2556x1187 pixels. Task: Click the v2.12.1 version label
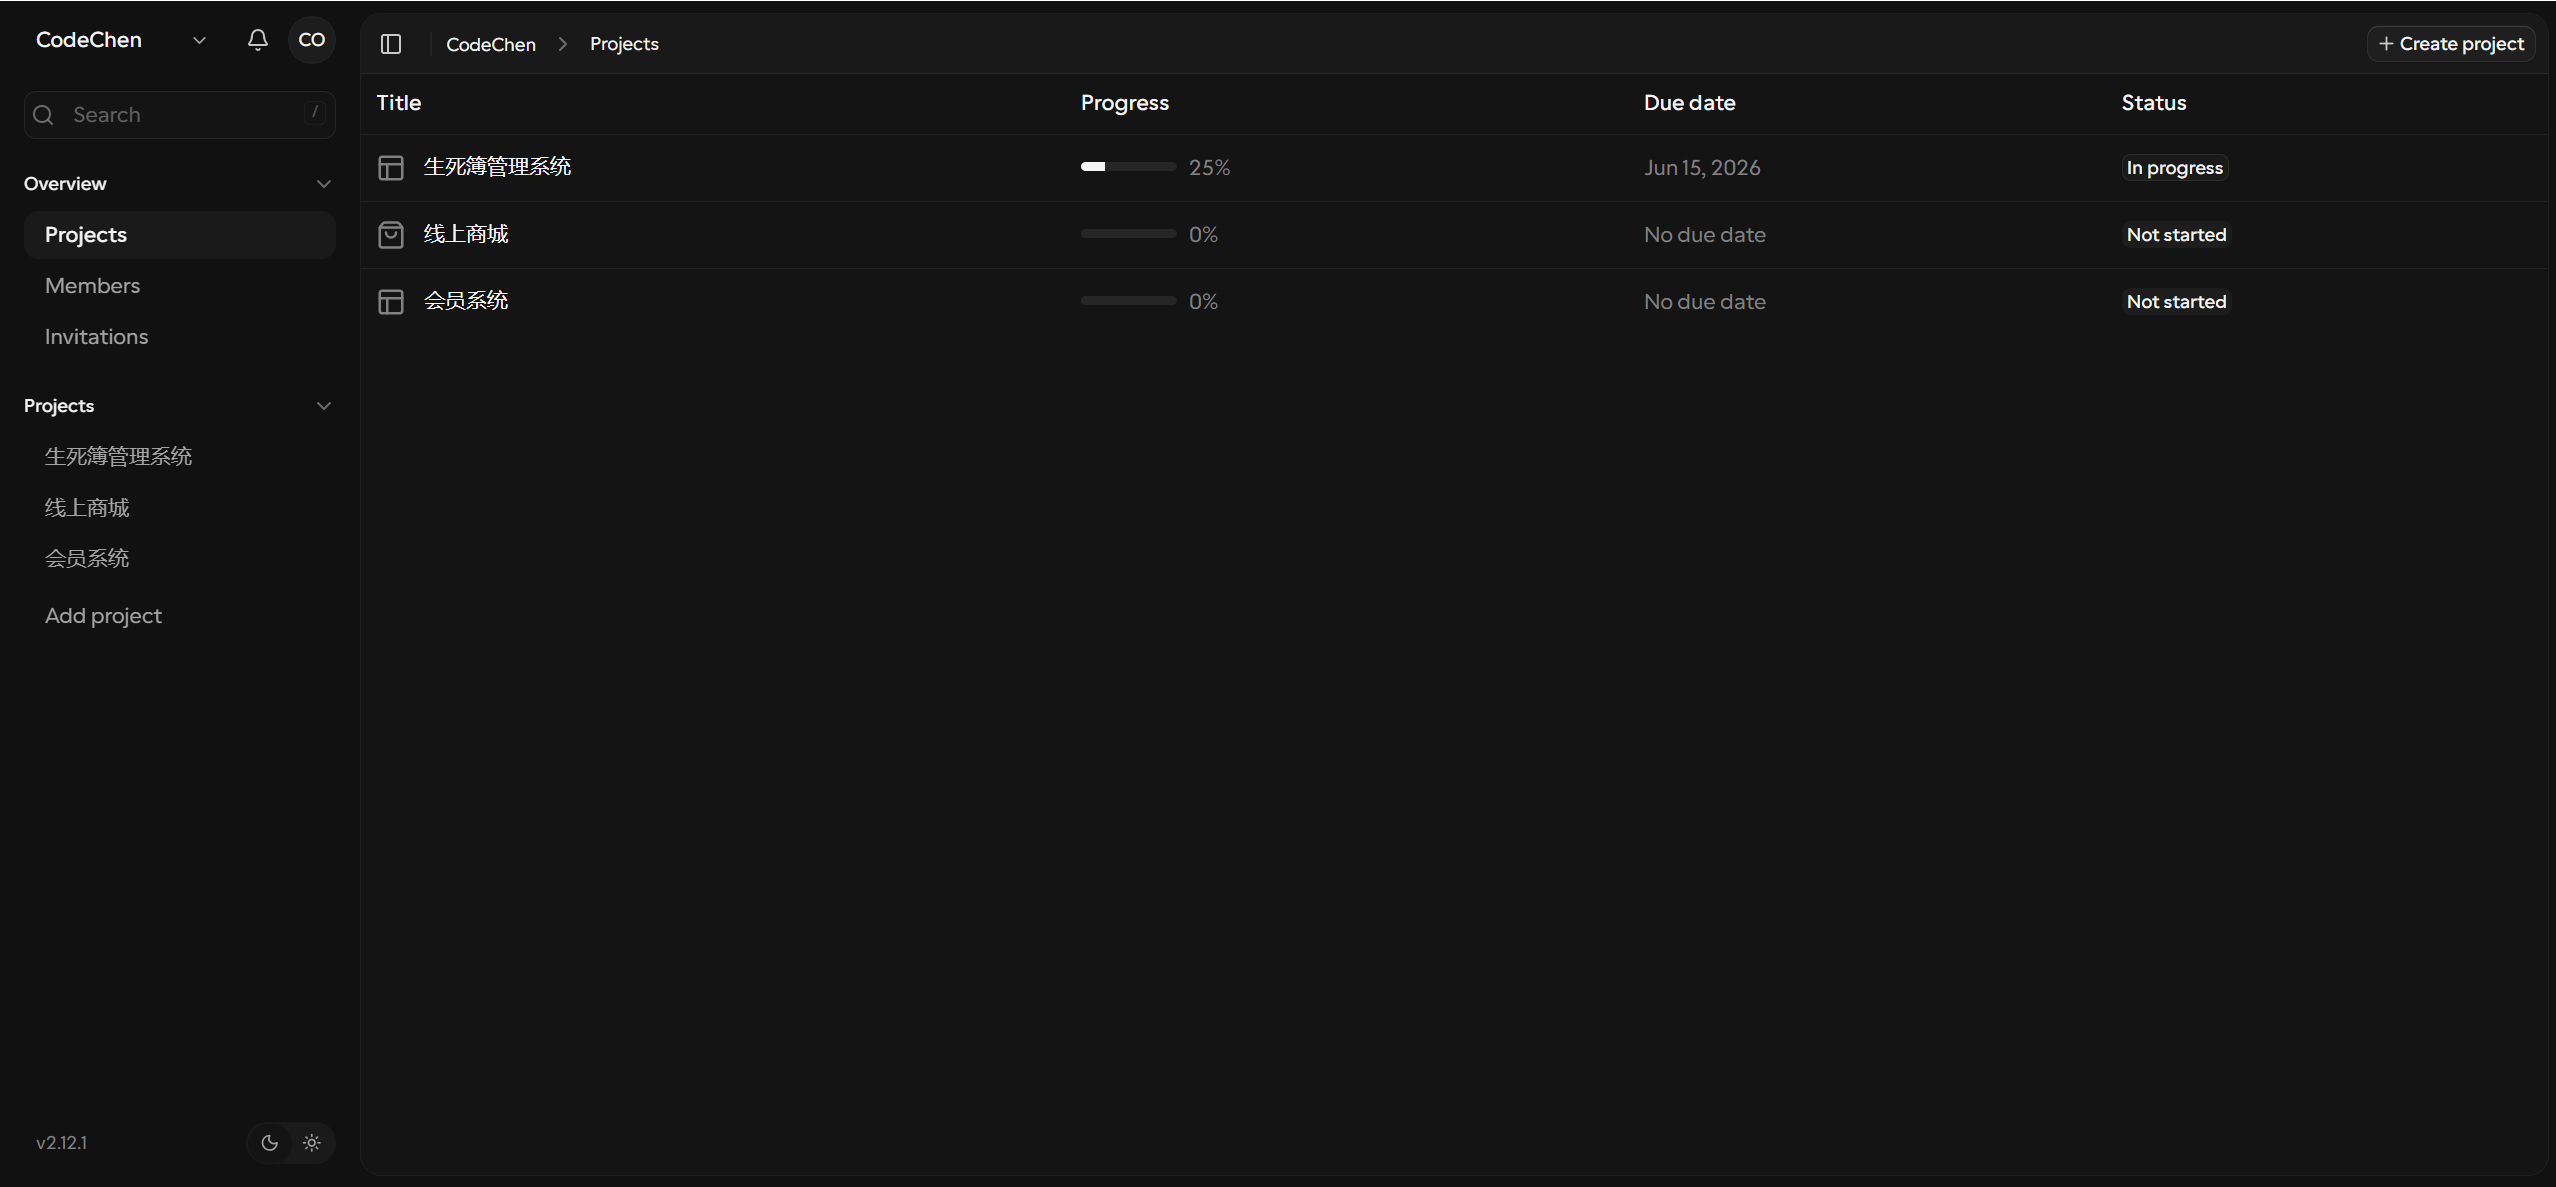point(62,1143)
